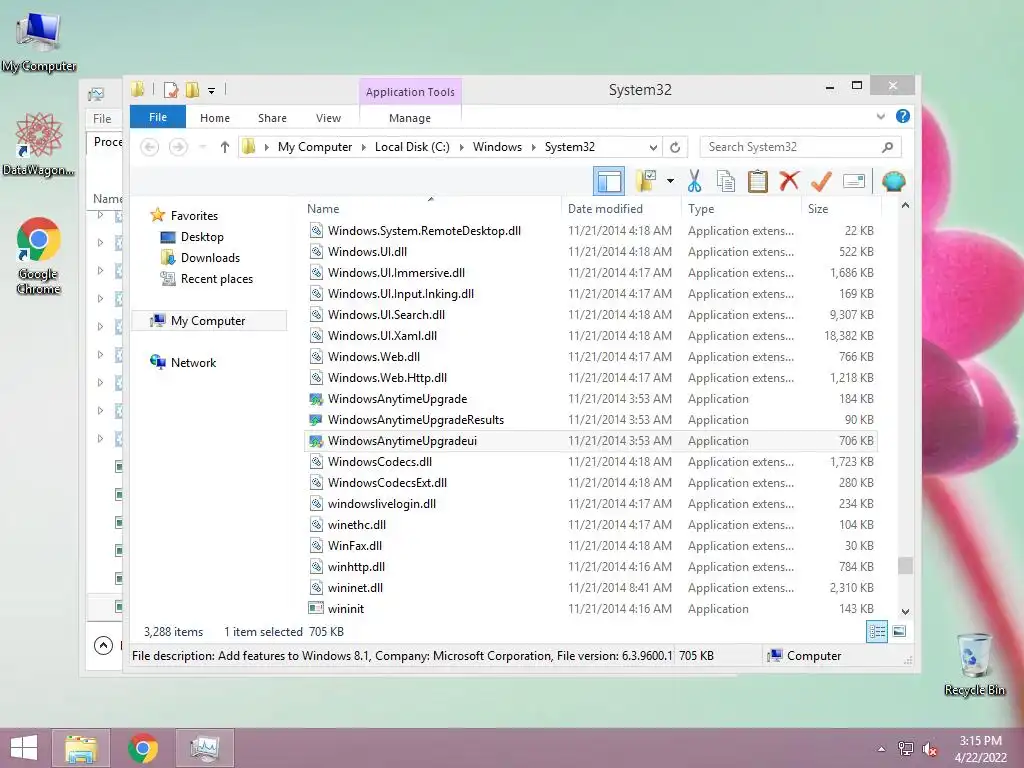Expand the arrow after Windows breadcrumb
The height and width of the screenshot is (768, 1024).
534,148
